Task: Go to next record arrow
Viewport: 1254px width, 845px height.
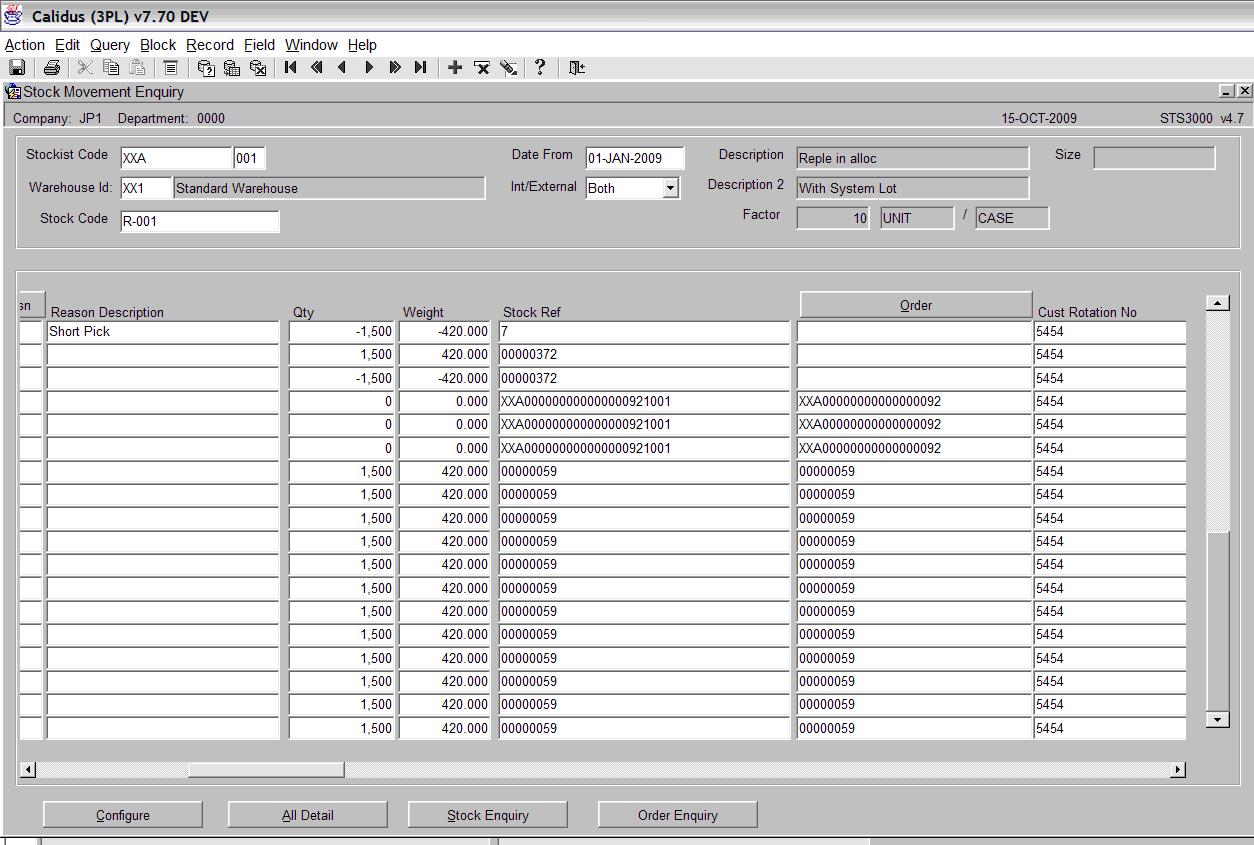Action: [369, 68]
